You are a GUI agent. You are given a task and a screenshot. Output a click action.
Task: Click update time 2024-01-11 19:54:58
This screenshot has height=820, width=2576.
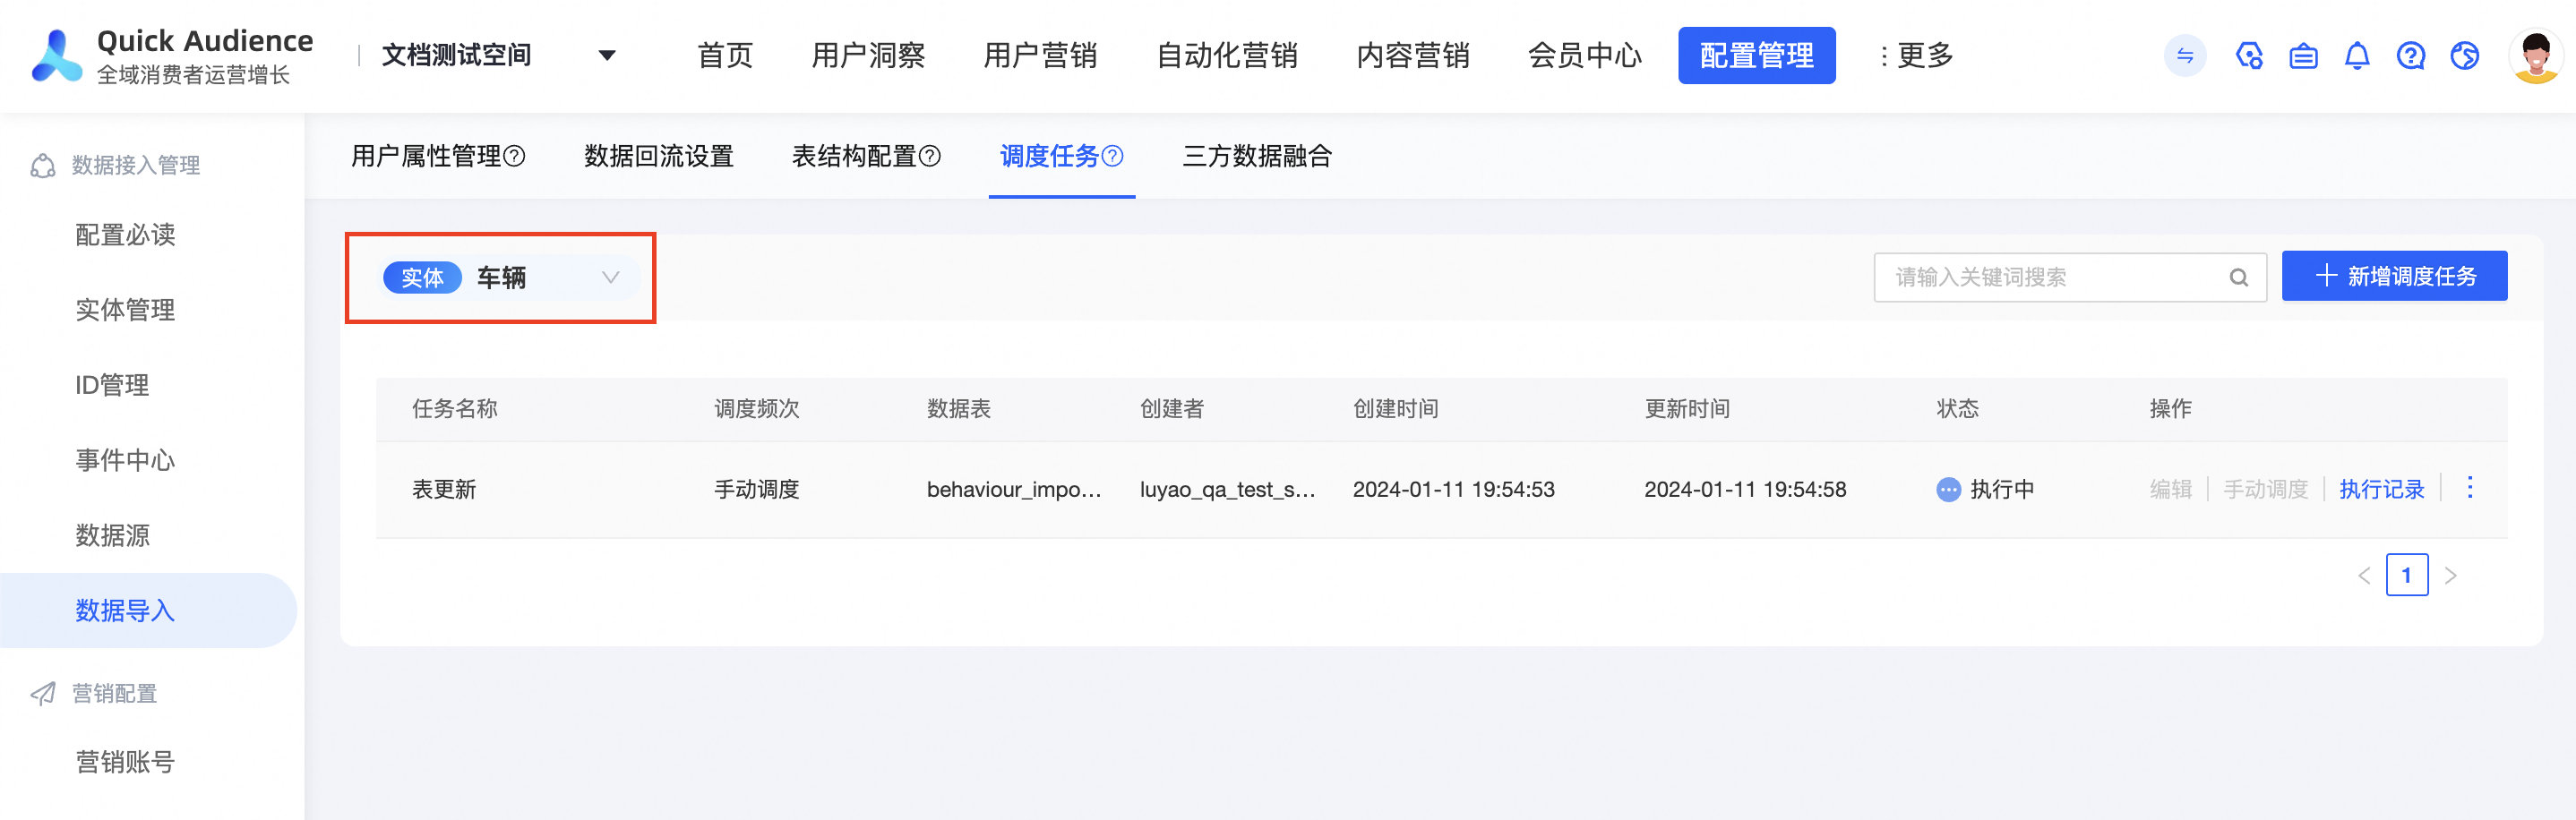(1746, 489)
